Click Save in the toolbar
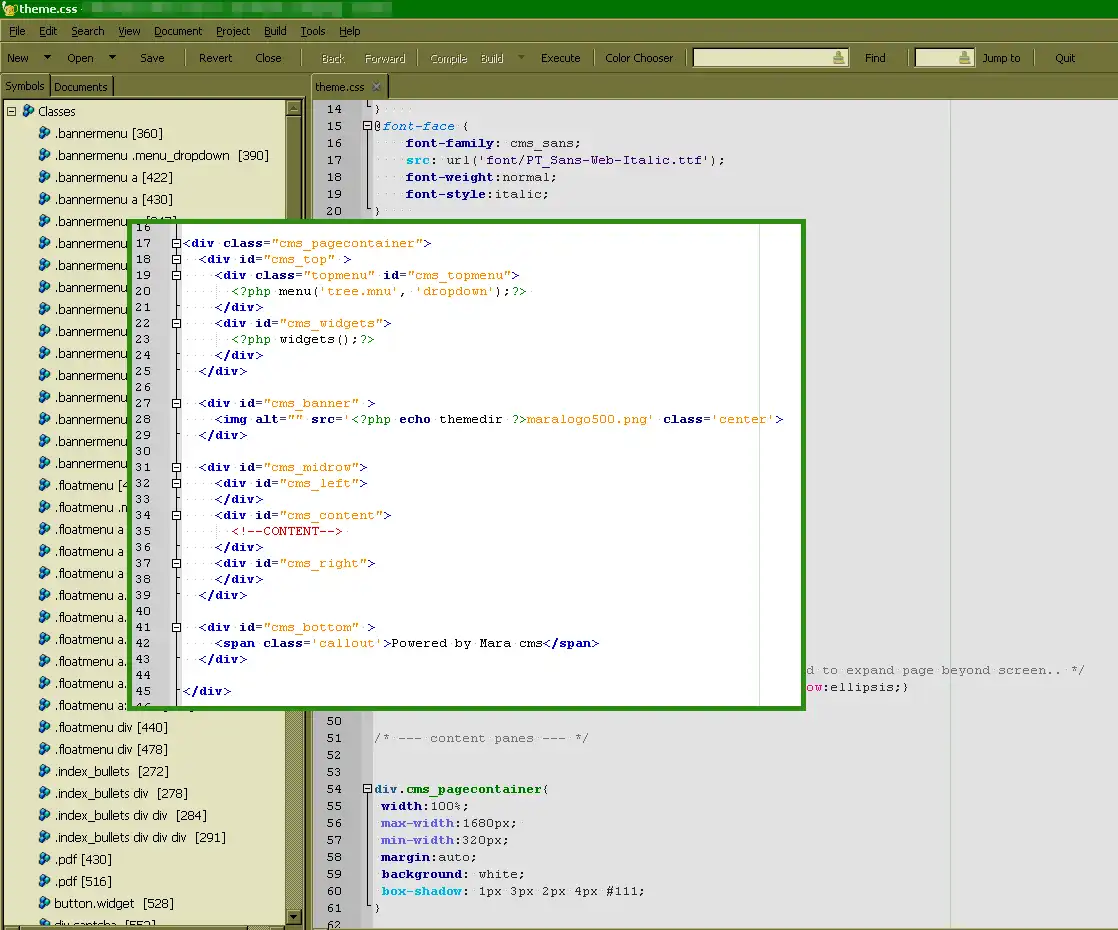 coord(152,58)
